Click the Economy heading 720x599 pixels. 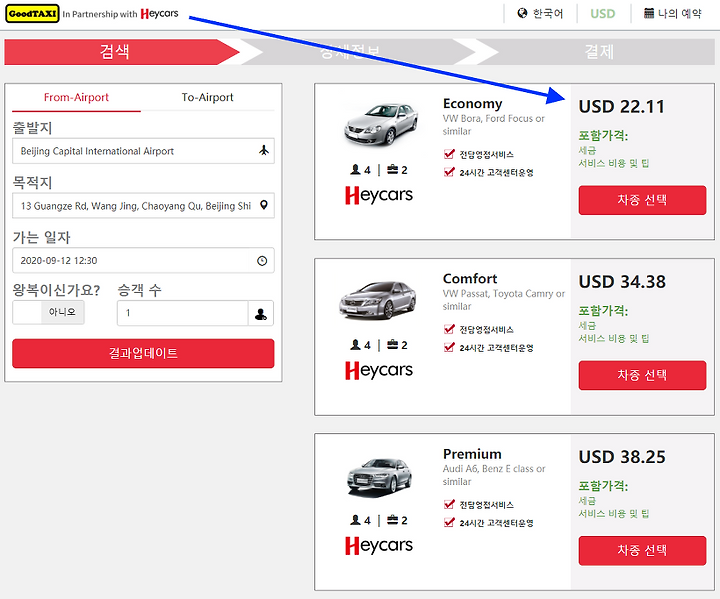(x=472, y=103)
